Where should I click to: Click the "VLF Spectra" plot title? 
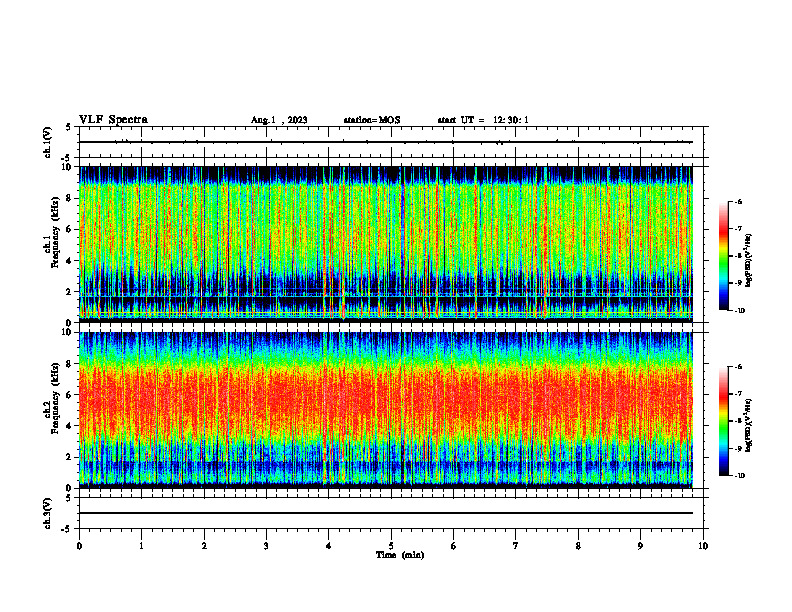[x=113, y=120]
